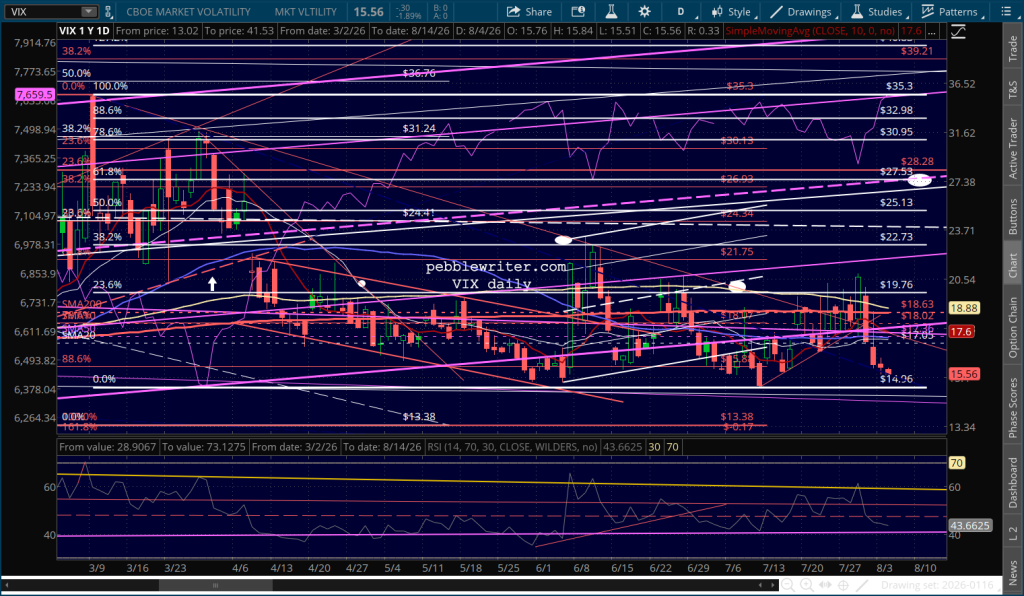1024x596 pixels.
Task: Click the Share button
Action: pyautogui.click(x=529, y=12)
